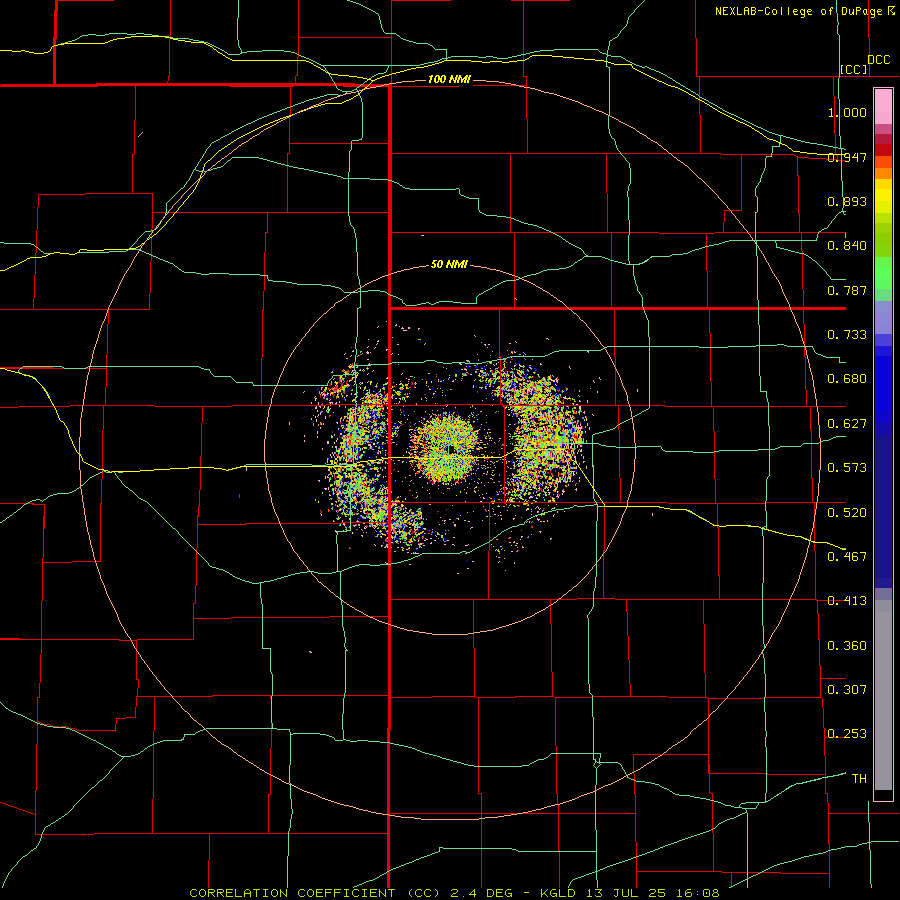Select the 0.947 value on the color scale
The image size is (900, 900).
(847, 157)
